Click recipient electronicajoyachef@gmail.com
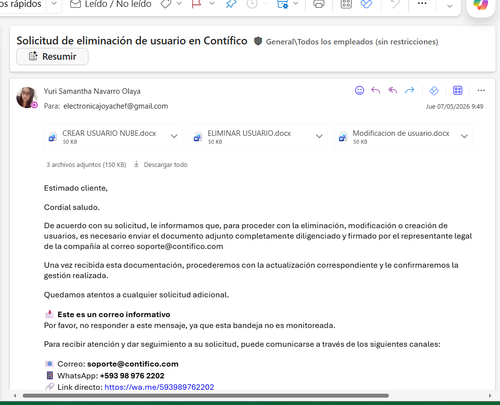The image size is (500, 405). 116,106
